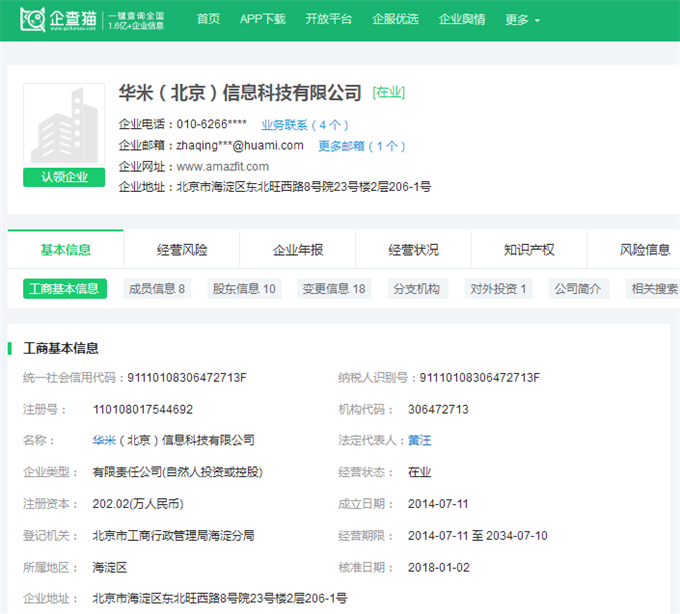The image size is (680, 614).
Task: Select the 工商基本信息 sub-tab button
Action: pos(65,289)
